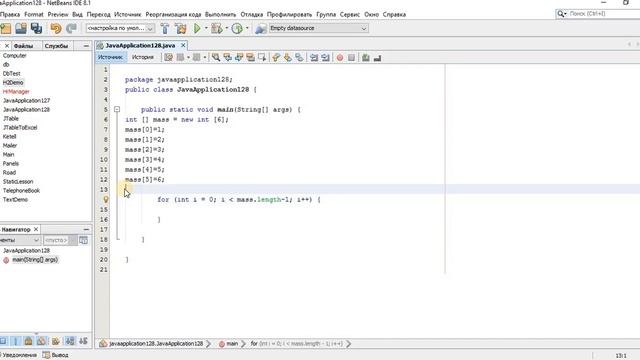Screen dimensions: 640x360
Task: Open the Реорганизация кода menu
Action: tap(173, 14)
